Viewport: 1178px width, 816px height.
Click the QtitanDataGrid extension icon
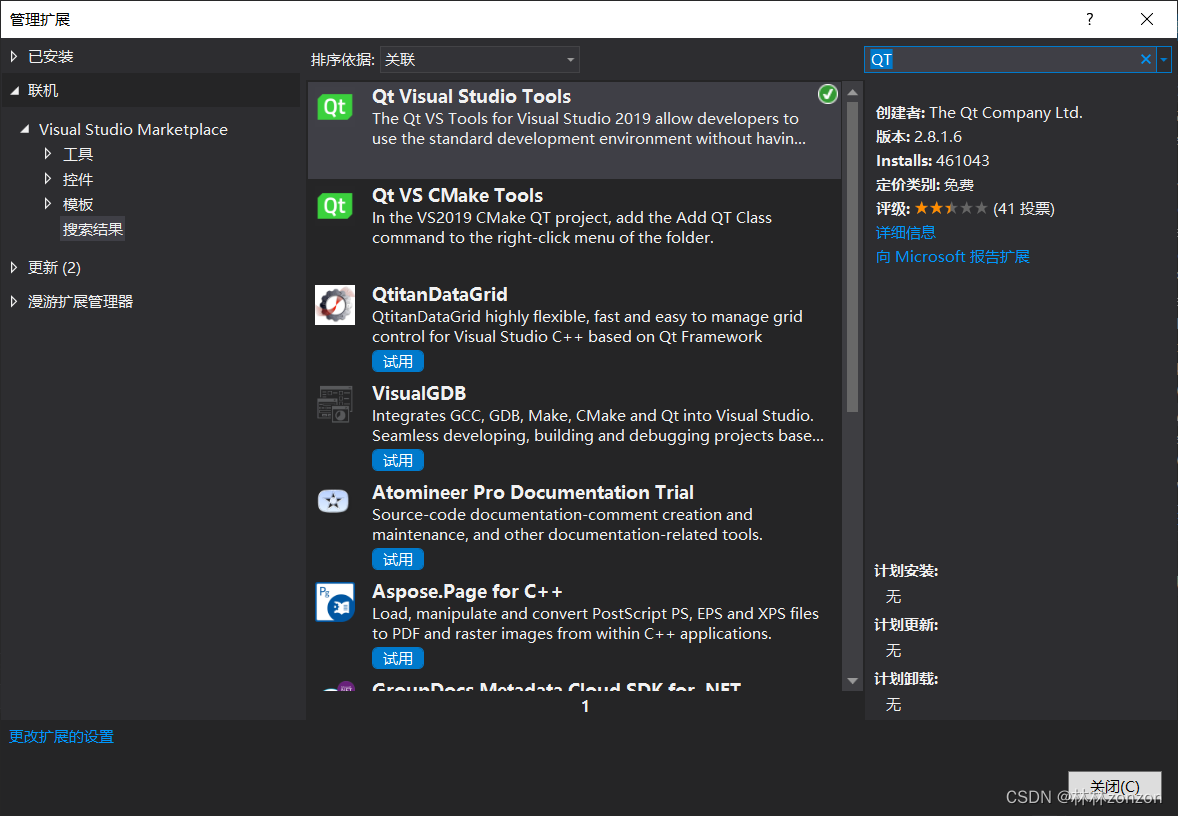[x=335, y=304]
